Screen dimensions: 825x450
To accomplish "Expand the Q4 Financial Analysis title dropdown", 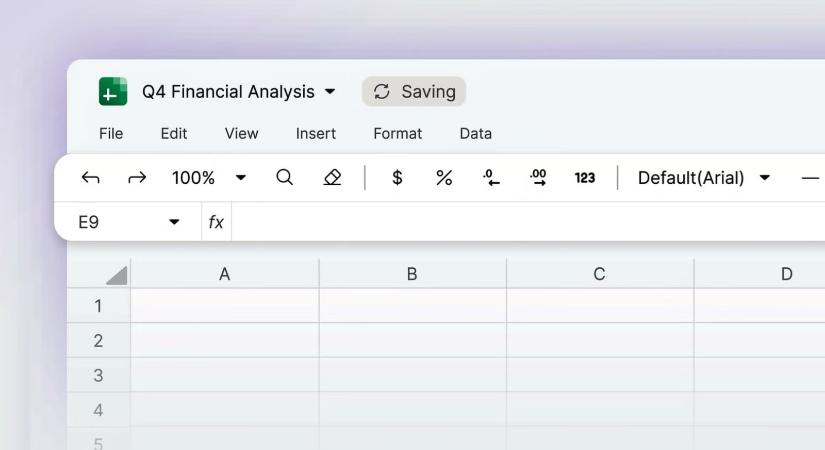I will [x=330, y=92].
